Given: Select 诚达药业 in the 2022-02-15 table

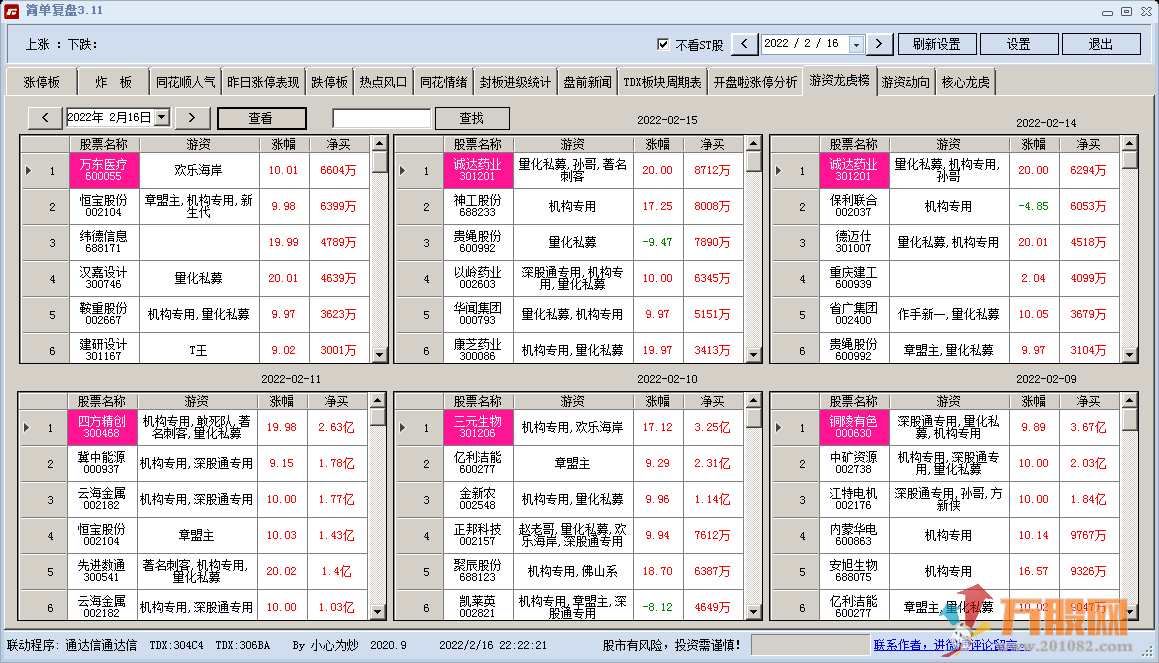Looking at the screenshot, I should pos(477,170).
